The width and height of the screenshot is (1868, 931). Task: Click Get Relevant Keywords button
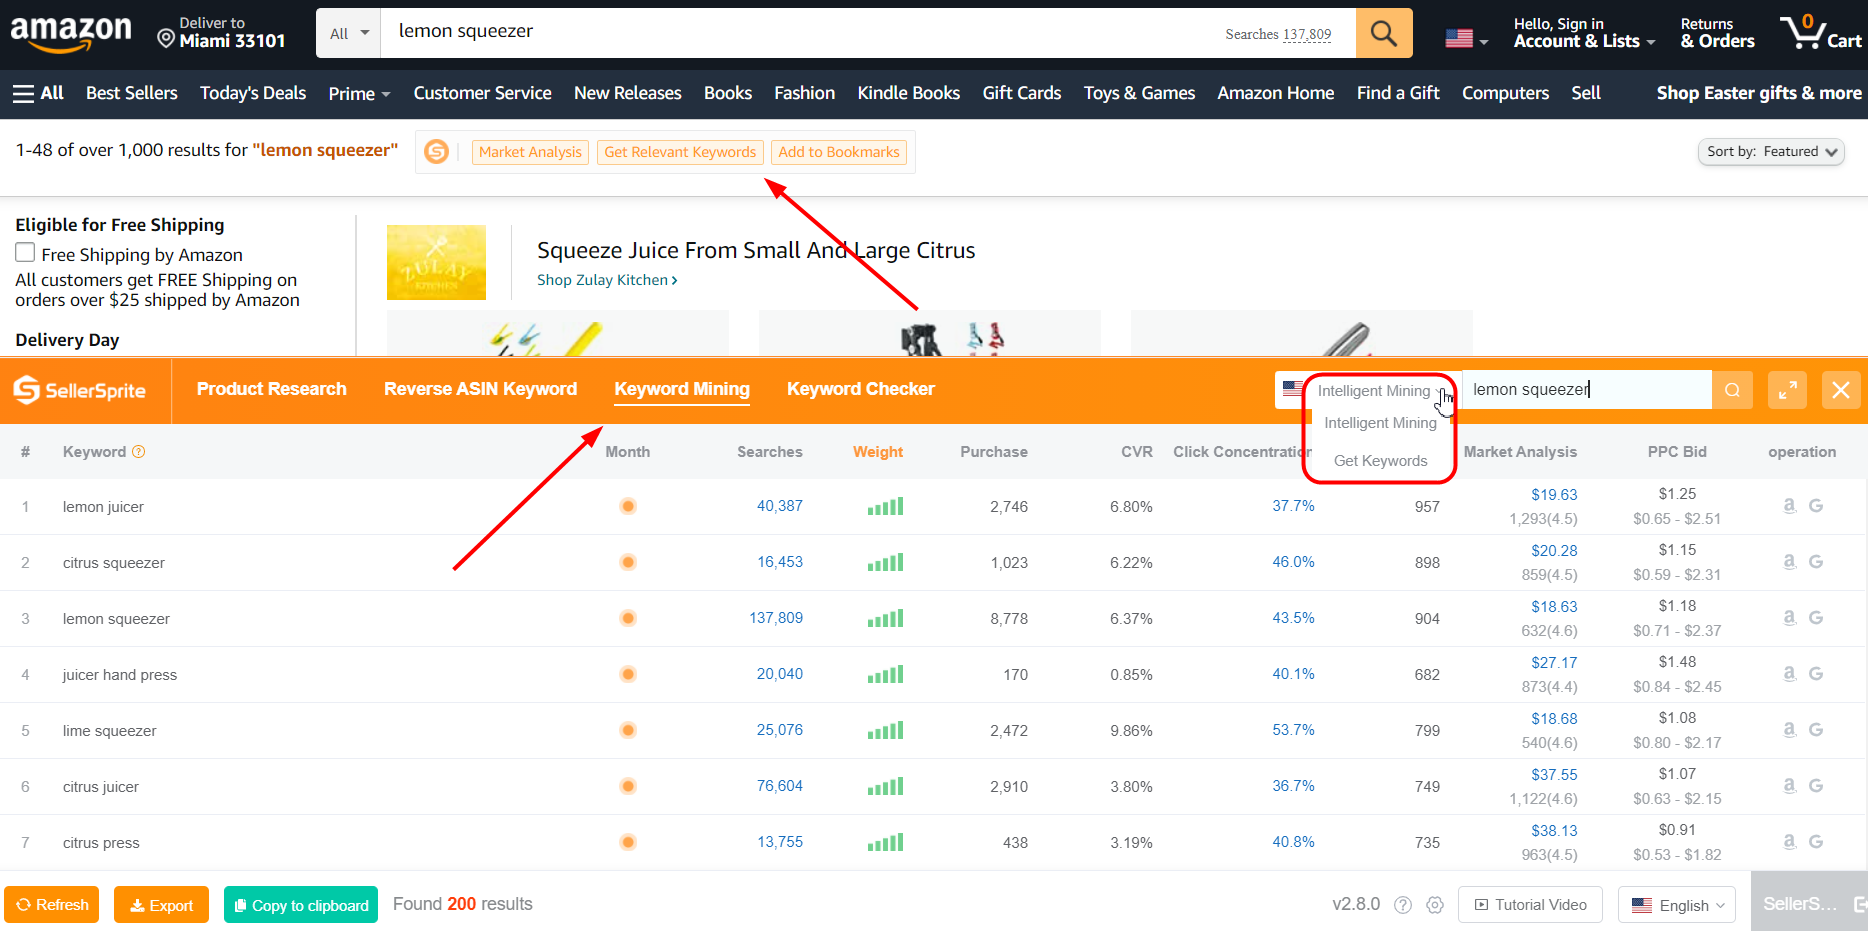tap(680, 152)
